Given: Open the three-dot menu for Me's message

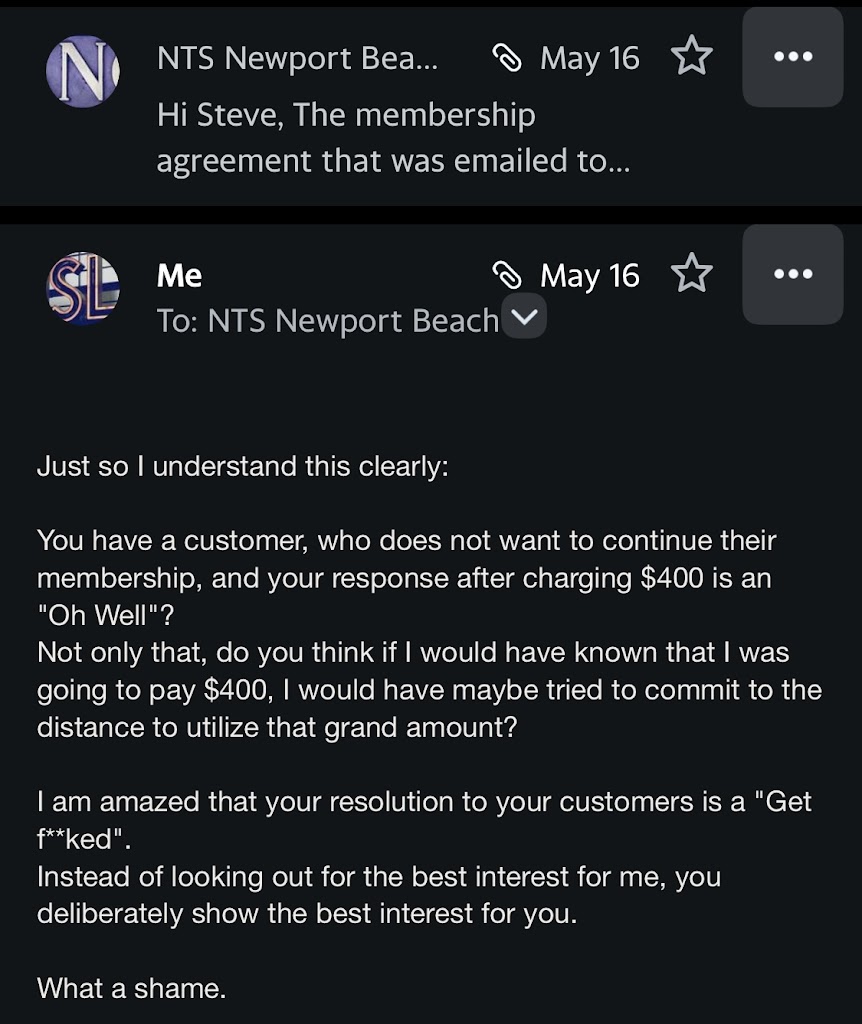Looking at the screenshot, I should click(793, 274).
